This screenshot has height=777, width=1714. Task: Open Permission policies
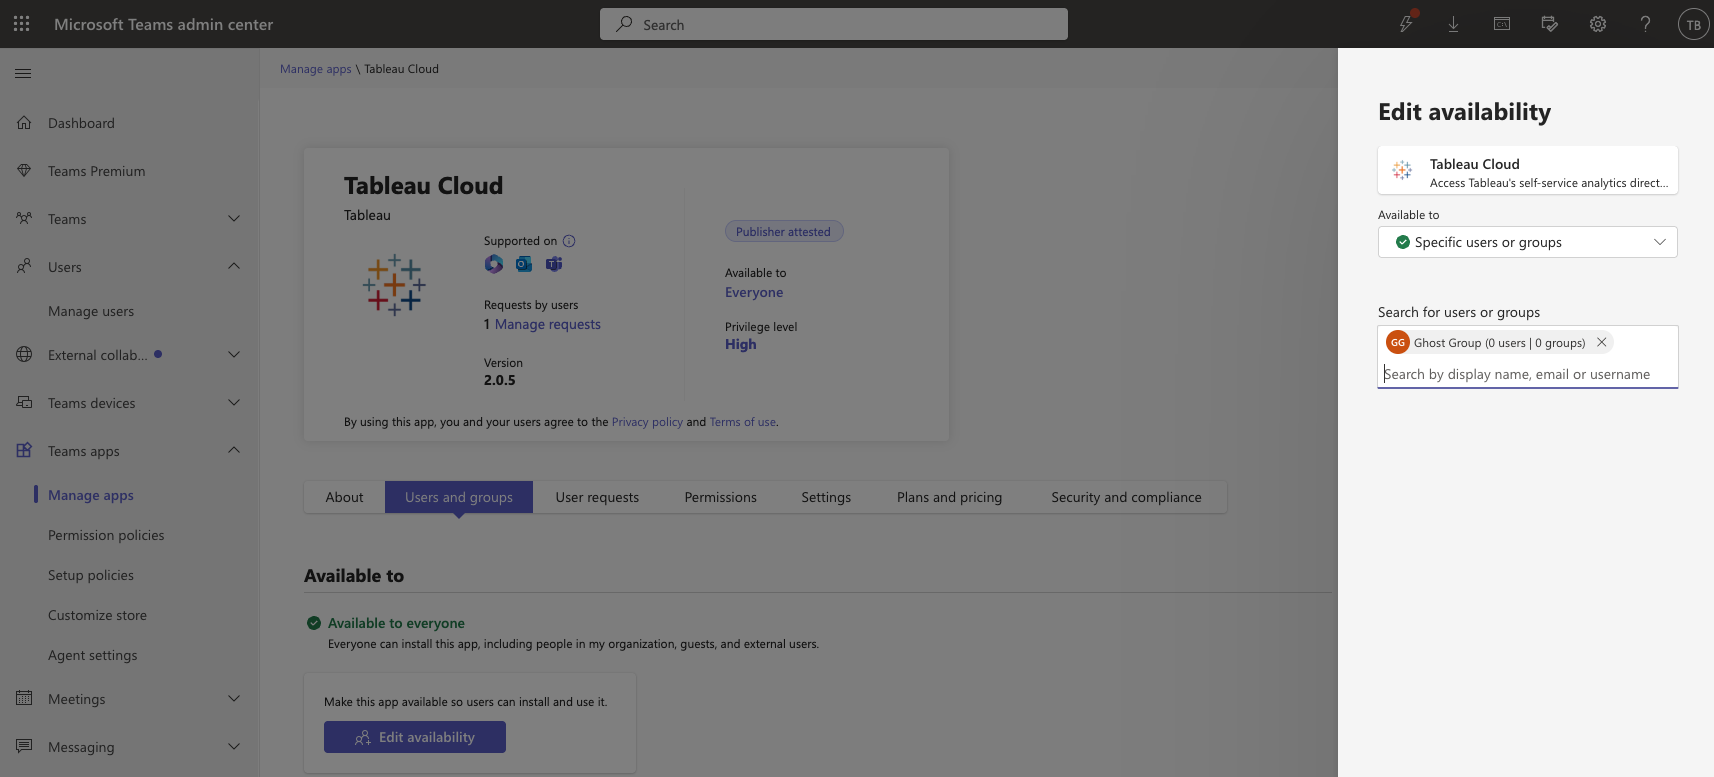(x=106, y=535)
